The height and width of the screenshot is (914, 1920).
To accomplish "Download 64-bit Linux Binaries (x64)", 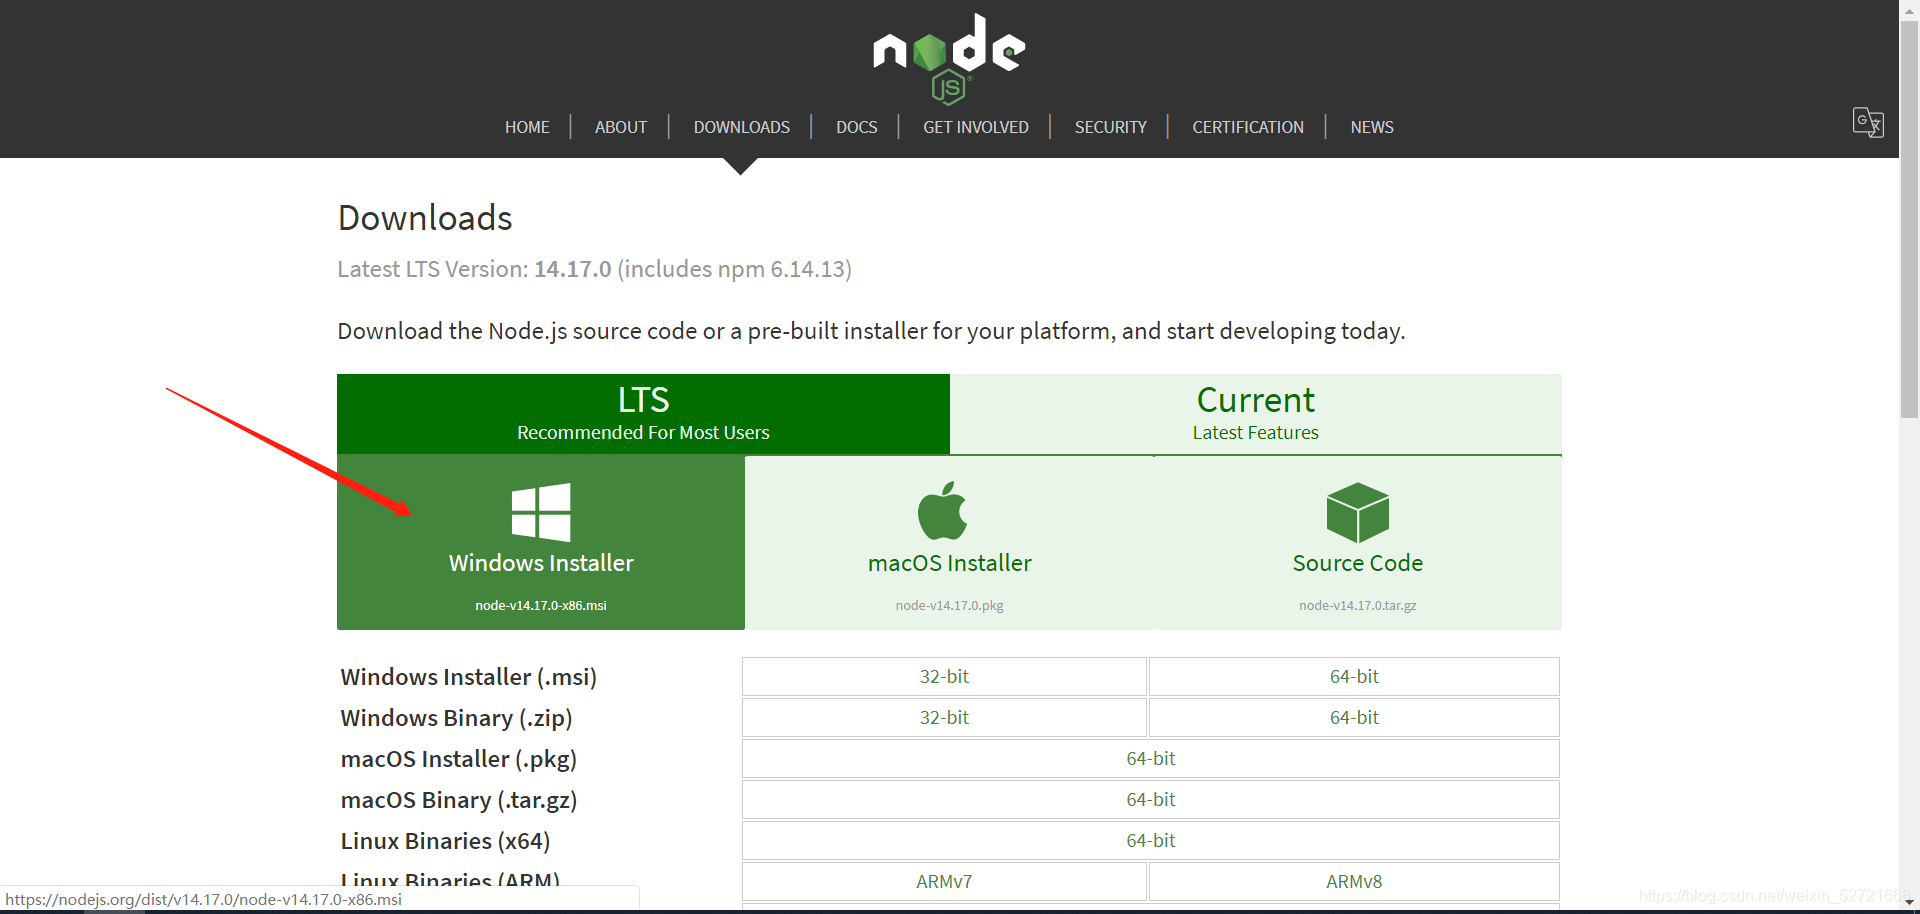I will pyautogui.click(x=1151, y=840).
